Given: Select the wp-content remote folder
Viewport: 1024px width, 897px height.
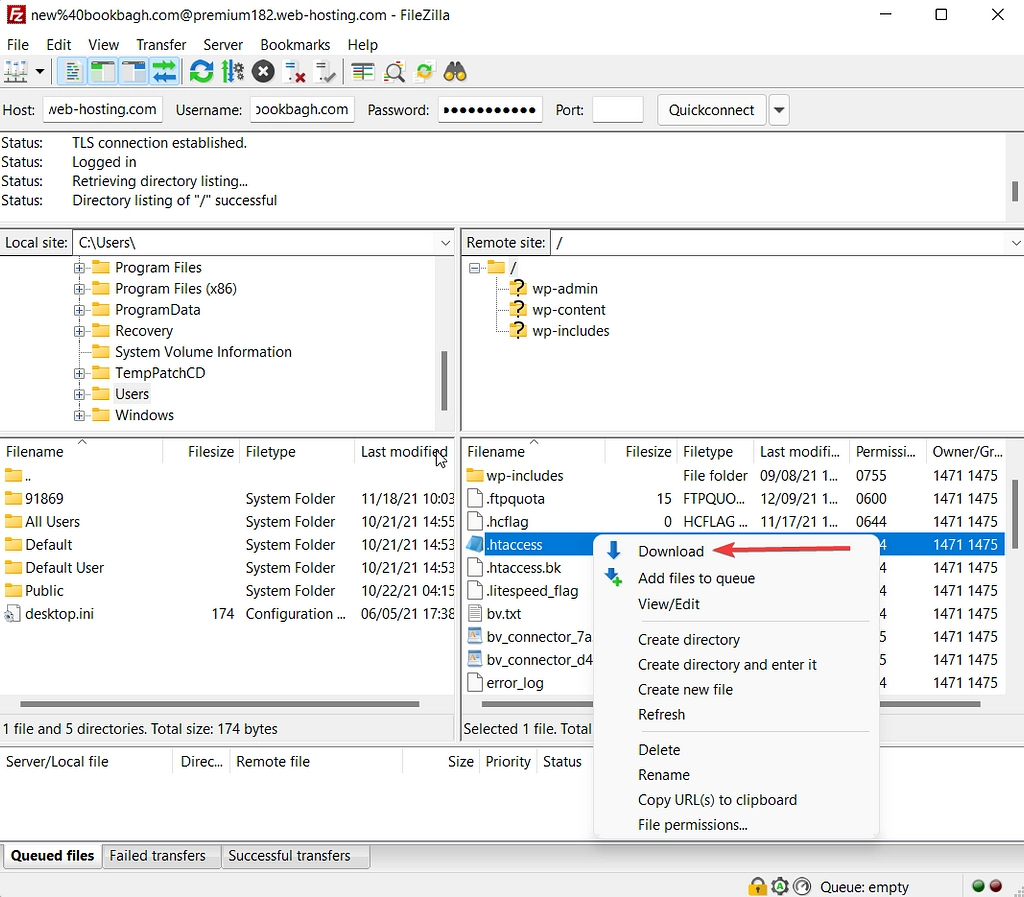Looking at the screenshot, I should (568, 310).
